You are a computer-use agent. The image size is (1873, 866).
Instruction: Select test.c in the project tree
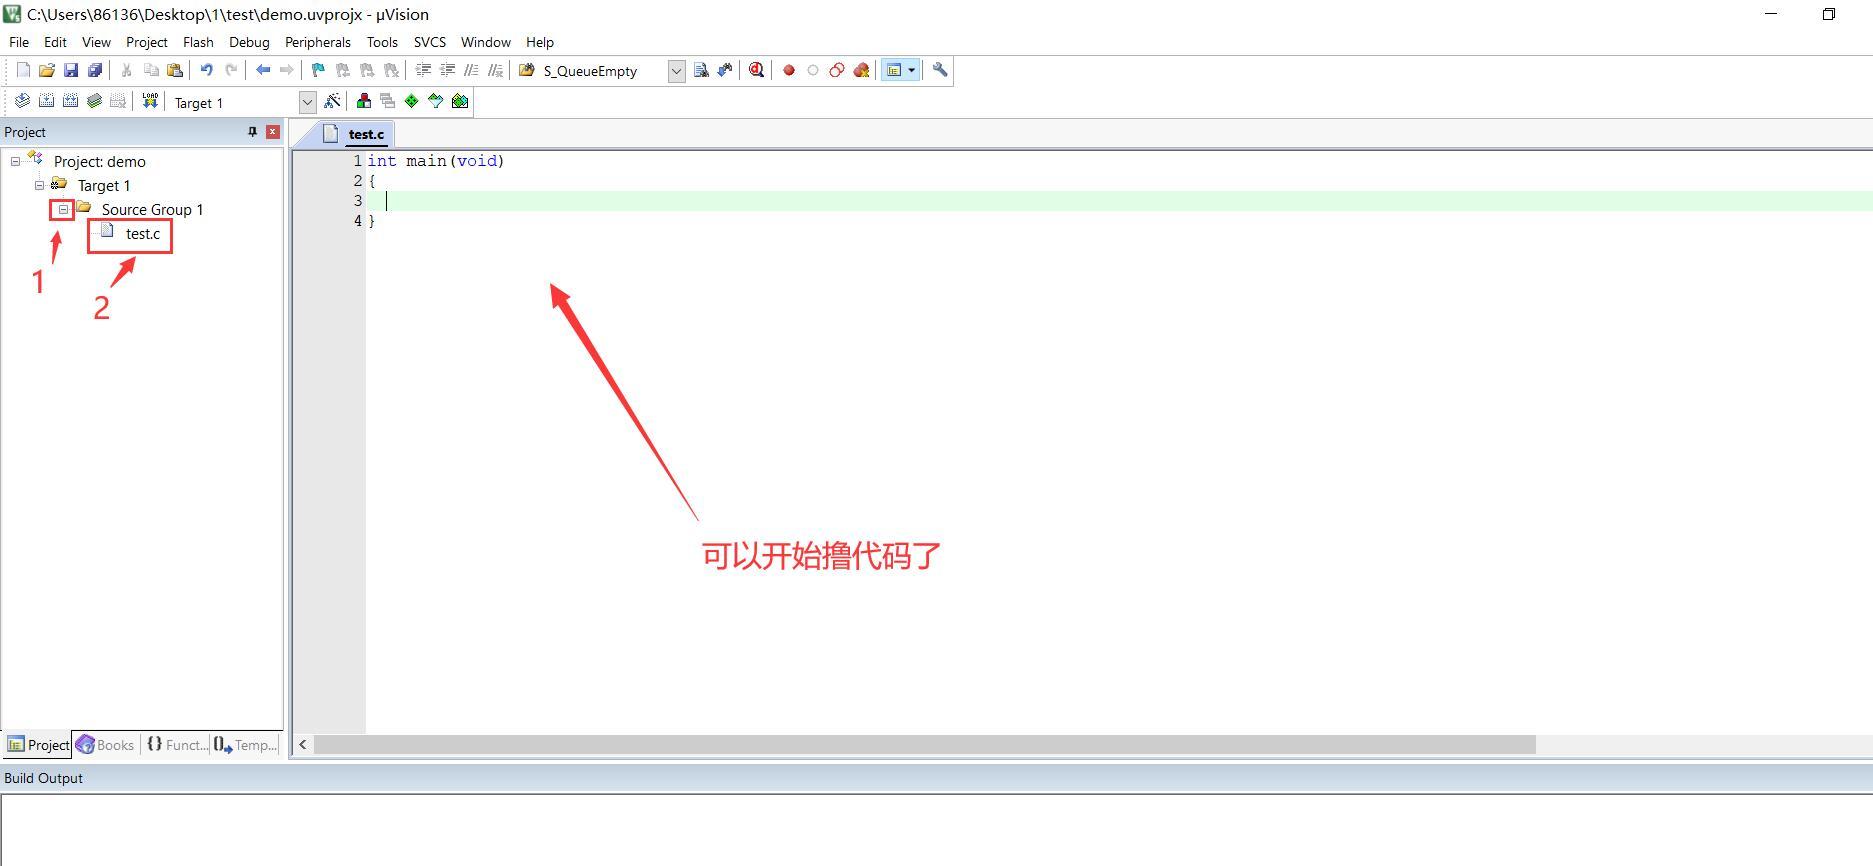[x=143, y=234]
